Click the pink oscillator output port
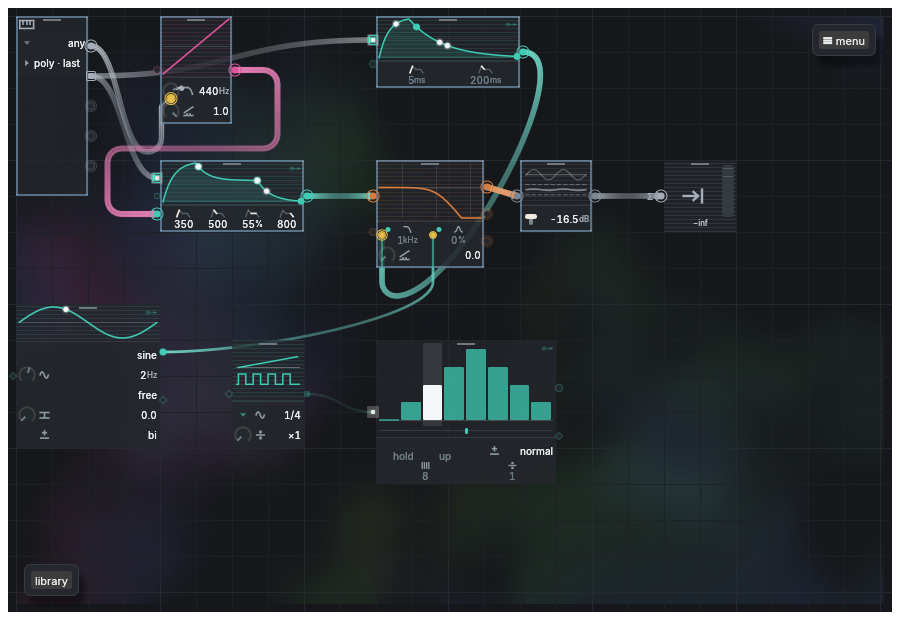The image size is (900, 620). click(x=235, y=70)
